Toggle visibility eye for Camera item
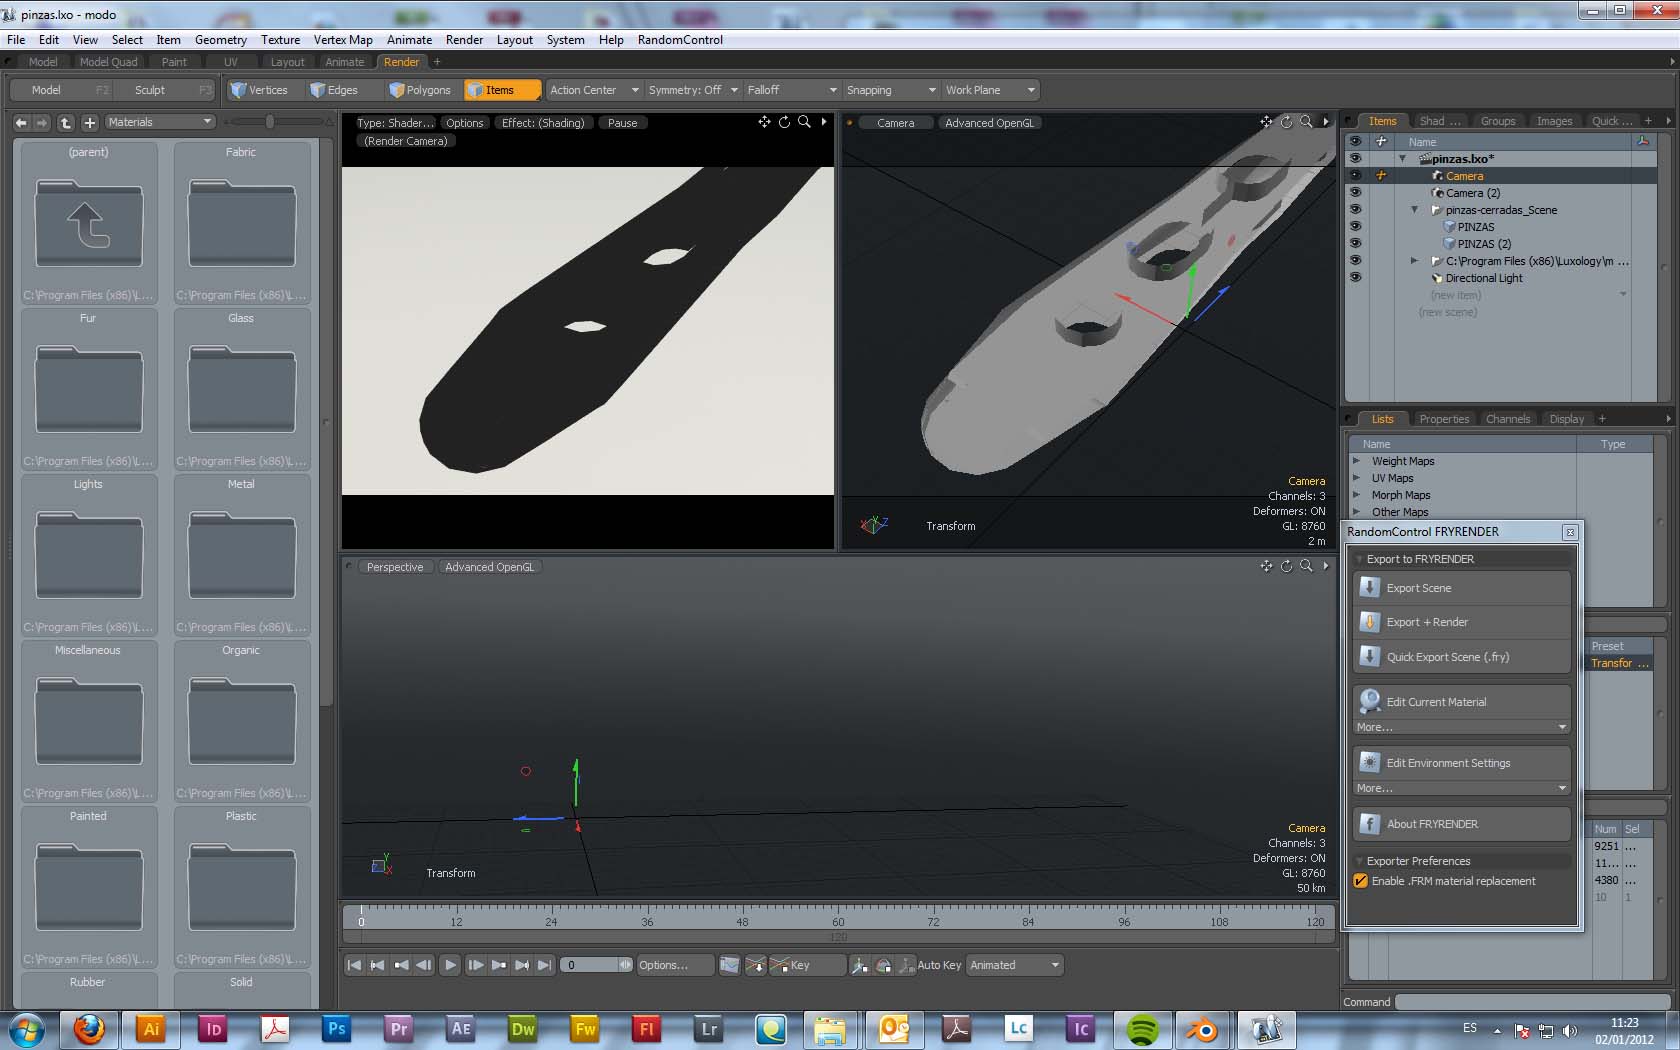 click(1356, 176)
